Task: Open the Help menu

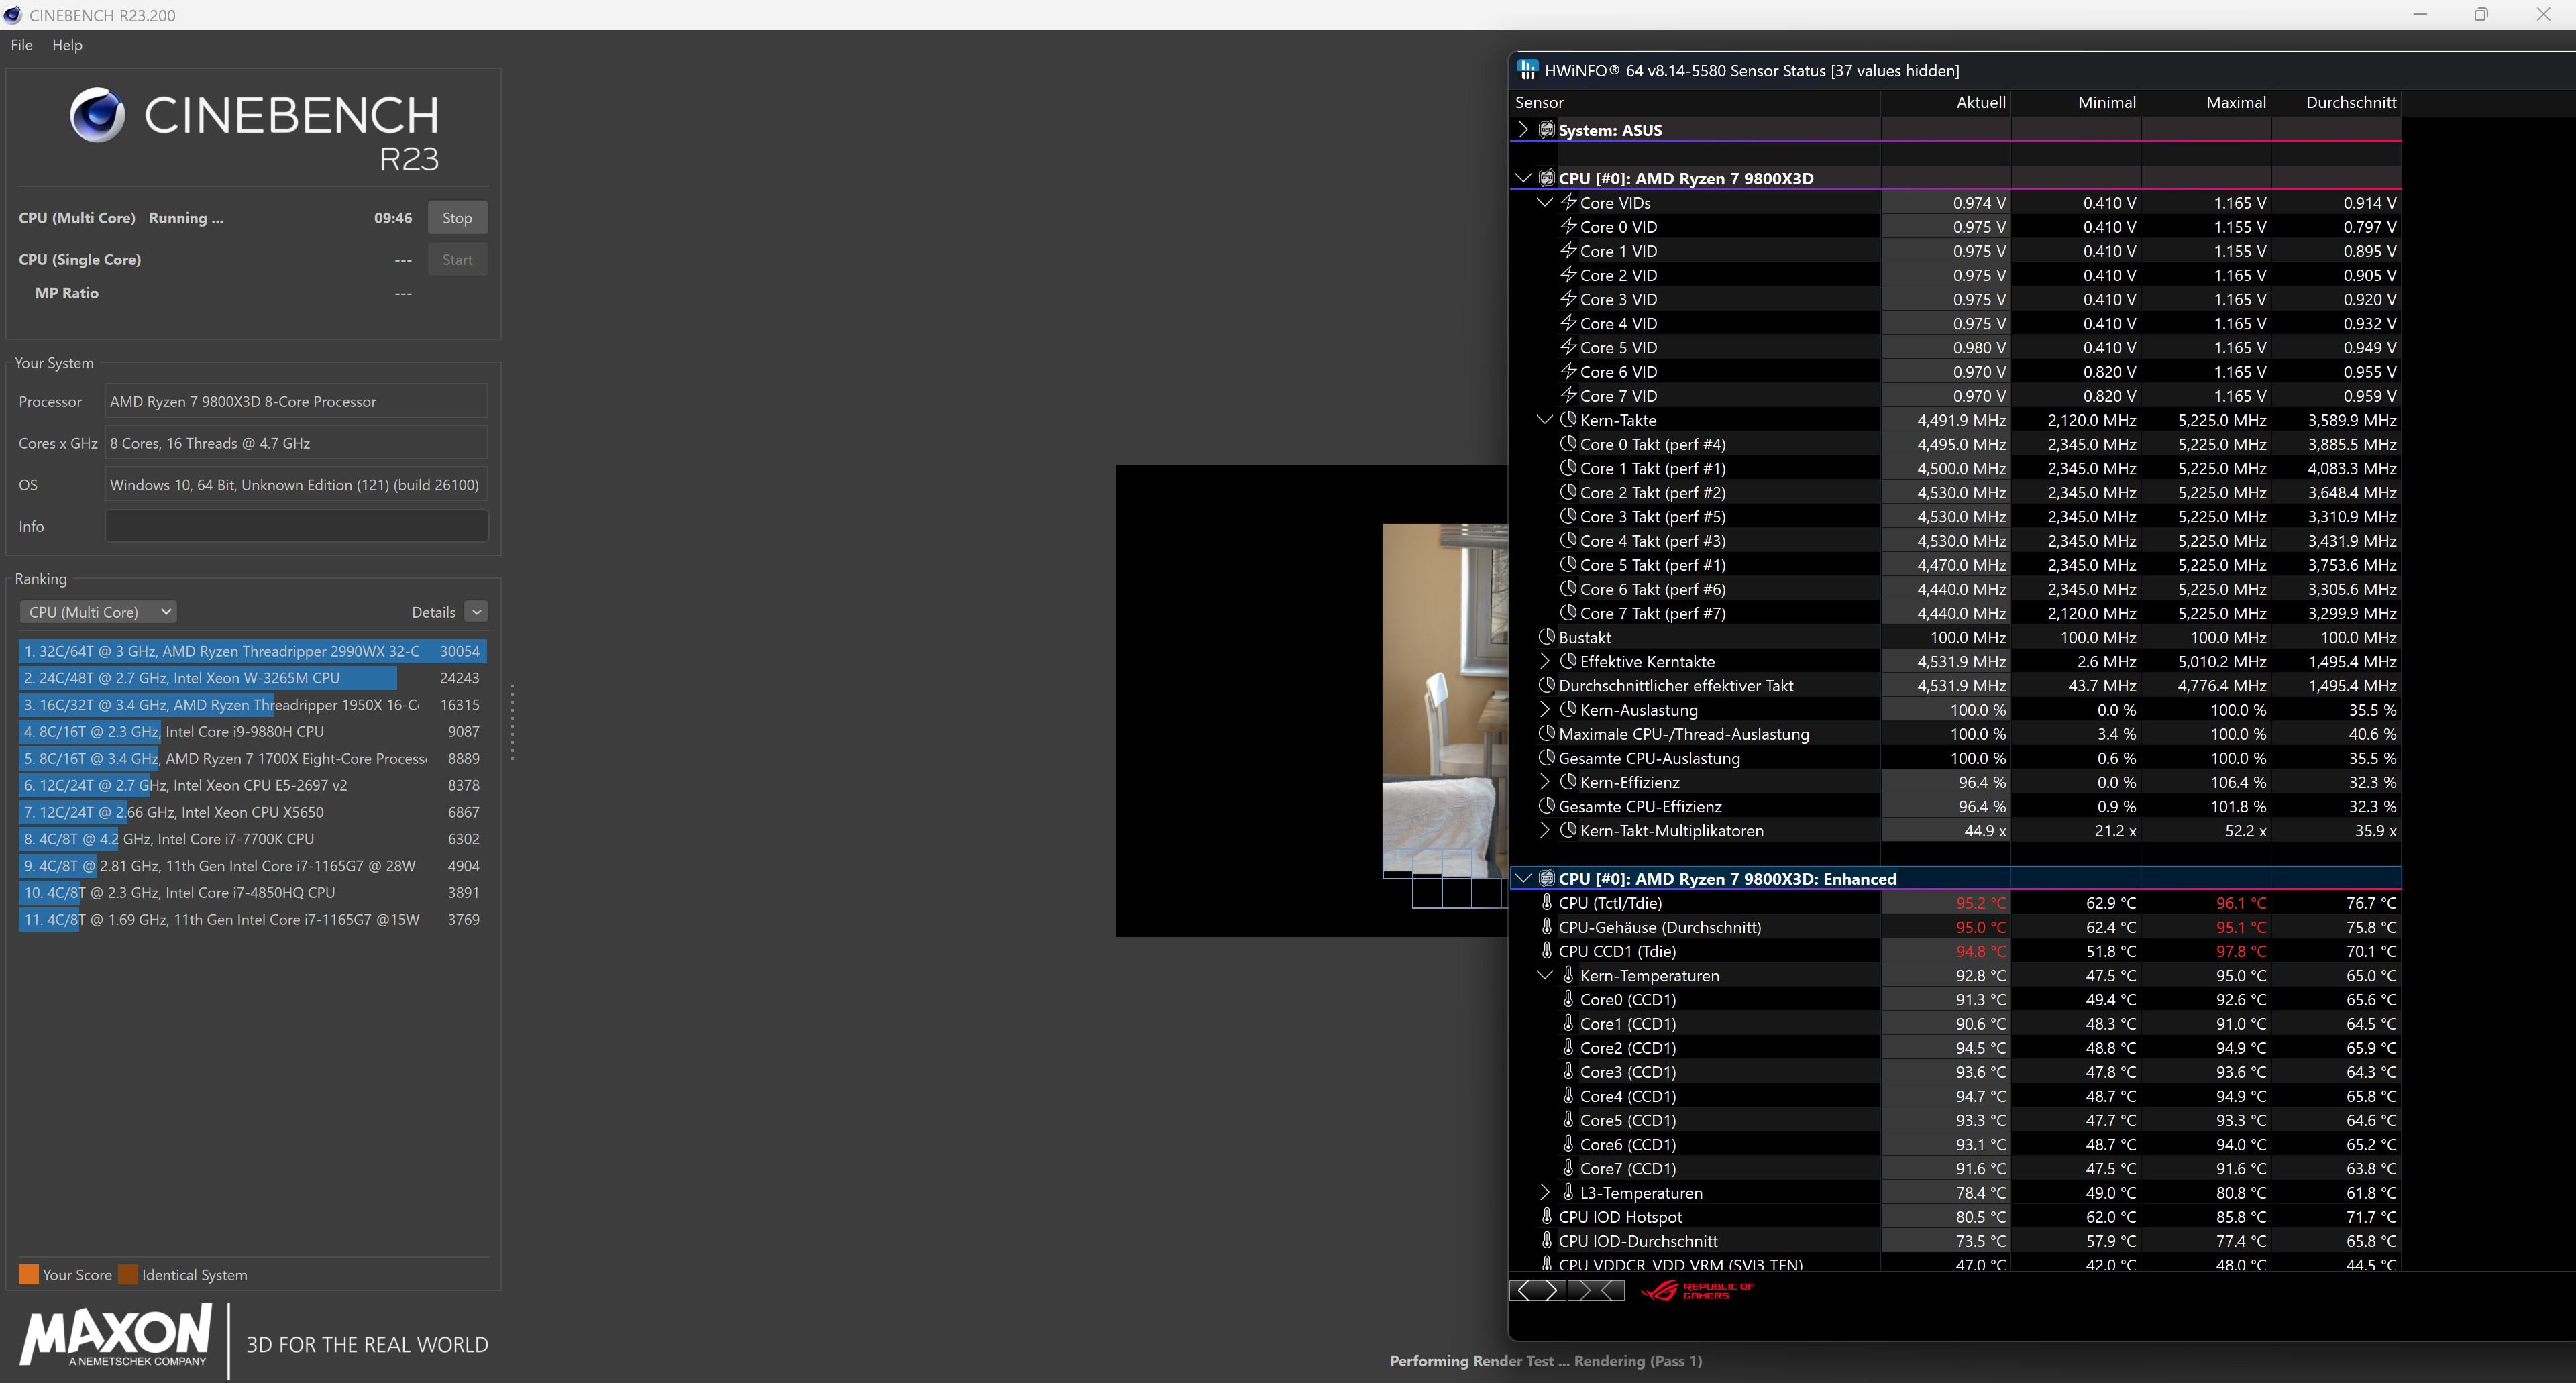Action: click(x=67, y=45)
